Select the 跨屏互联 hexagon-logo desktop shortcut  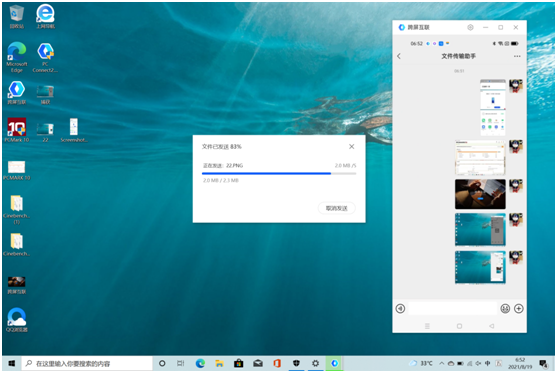(x=16, y=93)
